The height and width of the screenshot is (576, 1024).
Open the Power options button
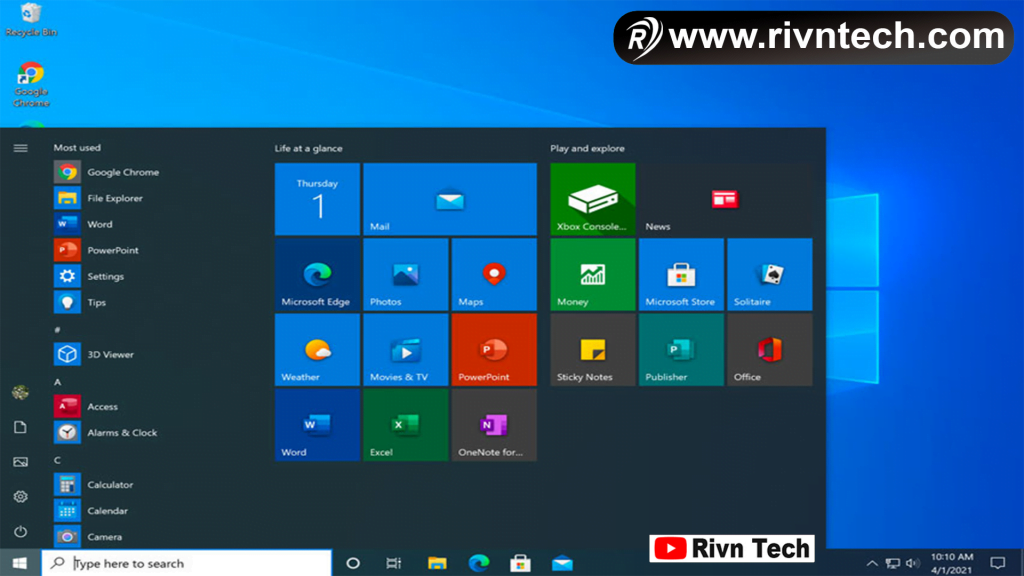tap(20, 532)
